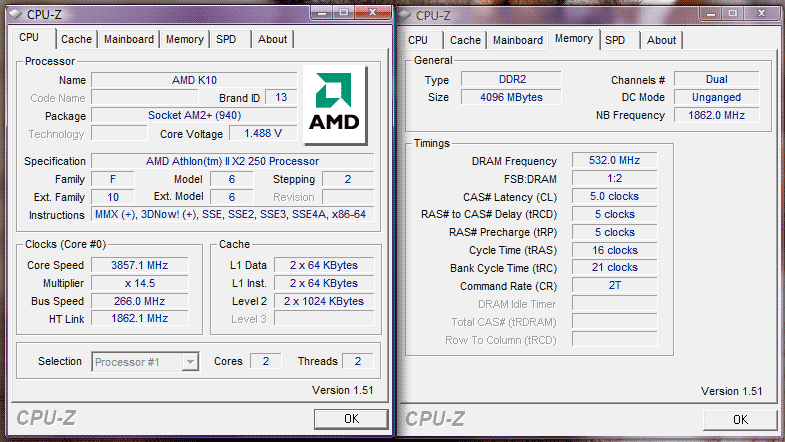
Task: Click the Core Voltage value '1.488 V'
Action: coord(263,133)
